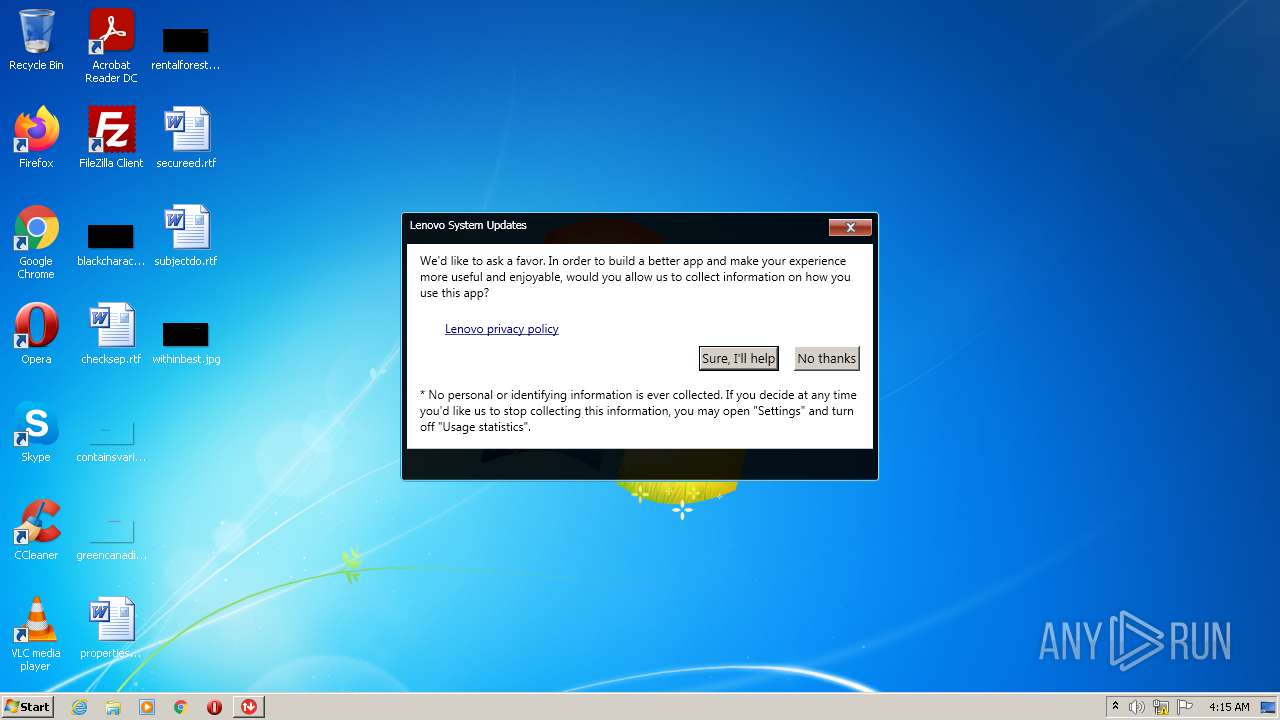
Task: Open Windows Explorer from the taskbar
Action: [113, 707]
